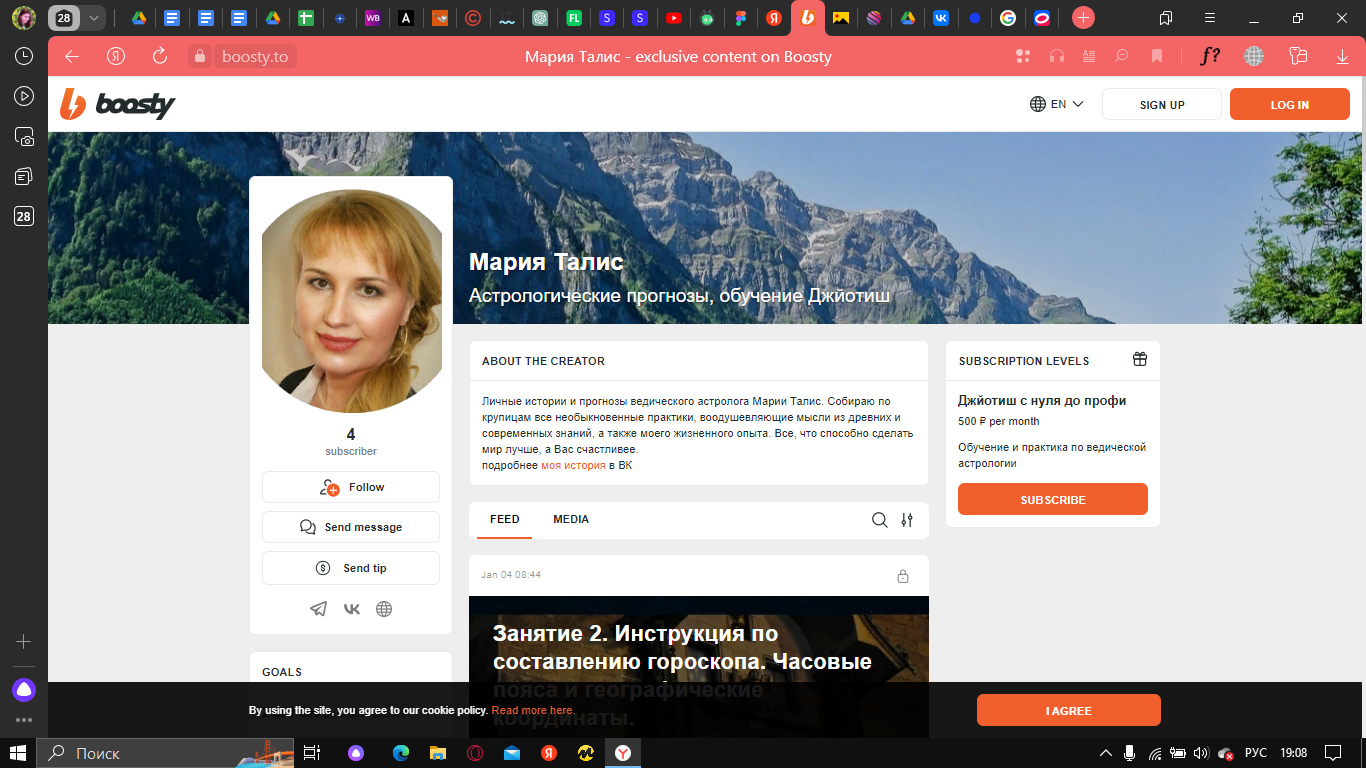Follow Мария Талис

(351, 487)
